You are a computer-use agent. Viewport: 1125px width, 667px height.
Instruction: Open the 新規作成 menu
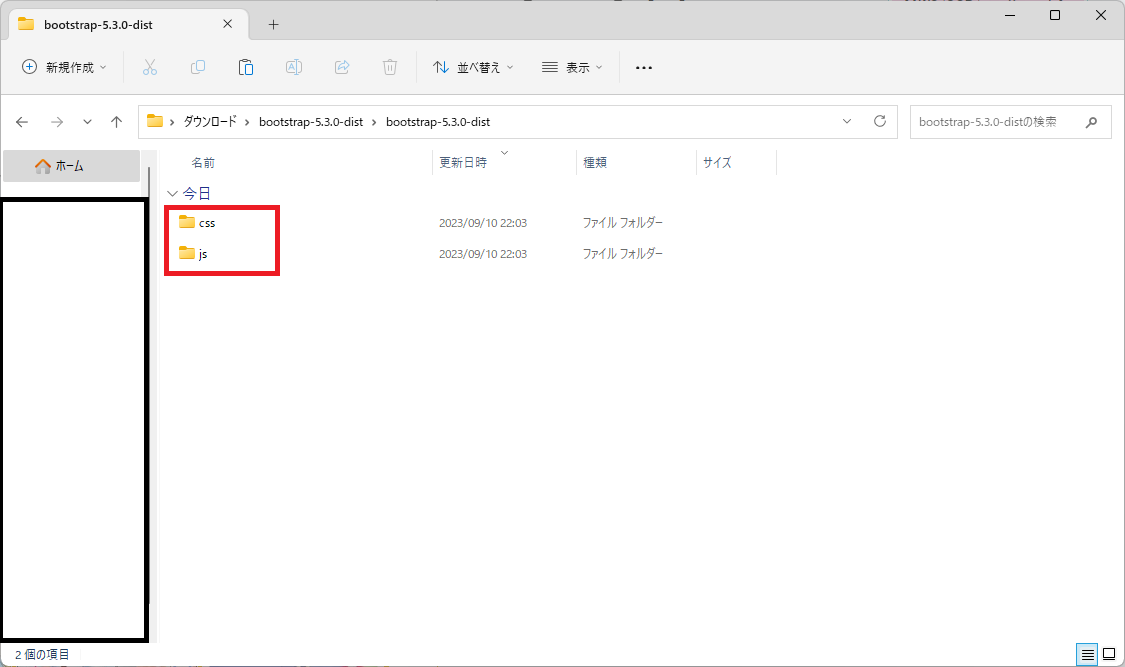coord(64,67)
